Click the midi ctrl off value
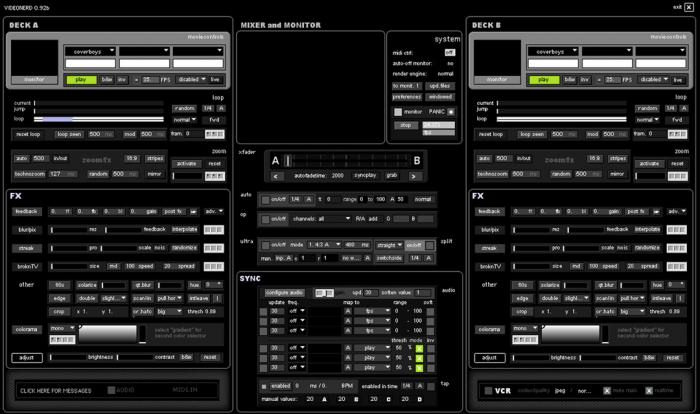The width and height of the screenshot is (700, 414). (450, 53)
